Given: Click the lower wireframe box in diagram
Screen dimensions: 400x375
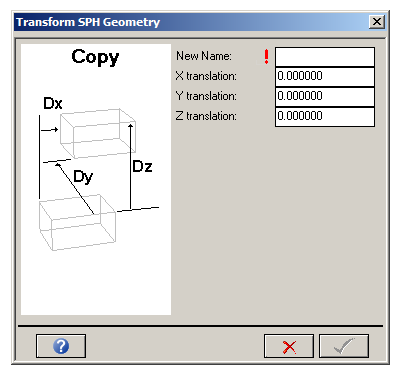Looking at the screenshot, I should click(x=77, y=222).
